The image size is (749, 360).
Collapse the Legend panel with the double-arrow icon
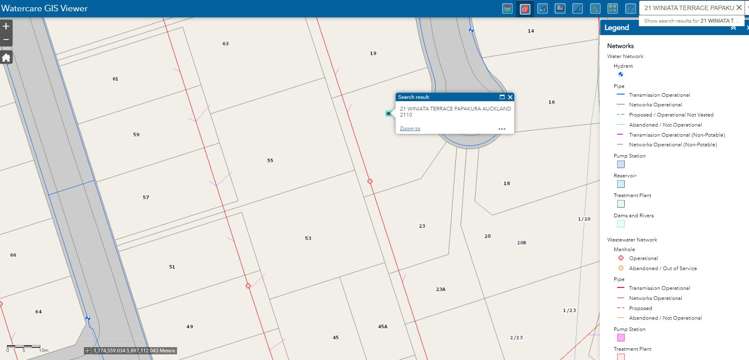734,28
